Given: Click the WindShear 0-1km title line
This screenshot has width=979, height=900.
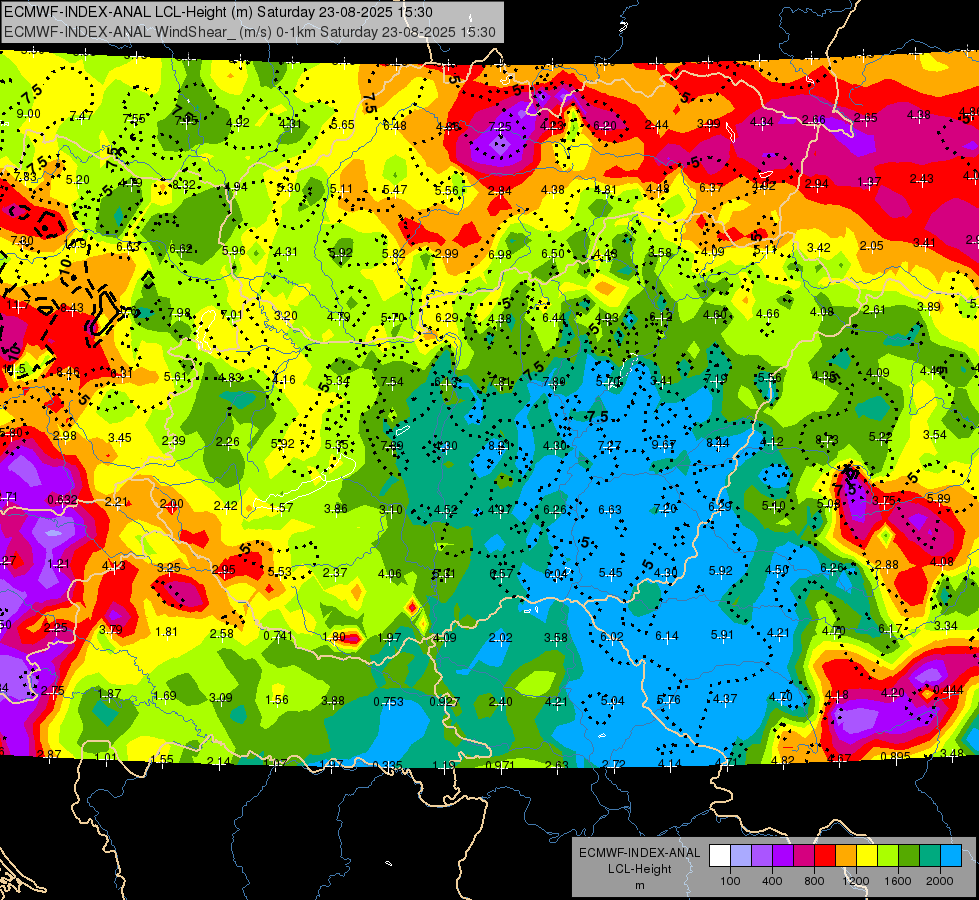Looking at the screenshot, I should point(250,32).
